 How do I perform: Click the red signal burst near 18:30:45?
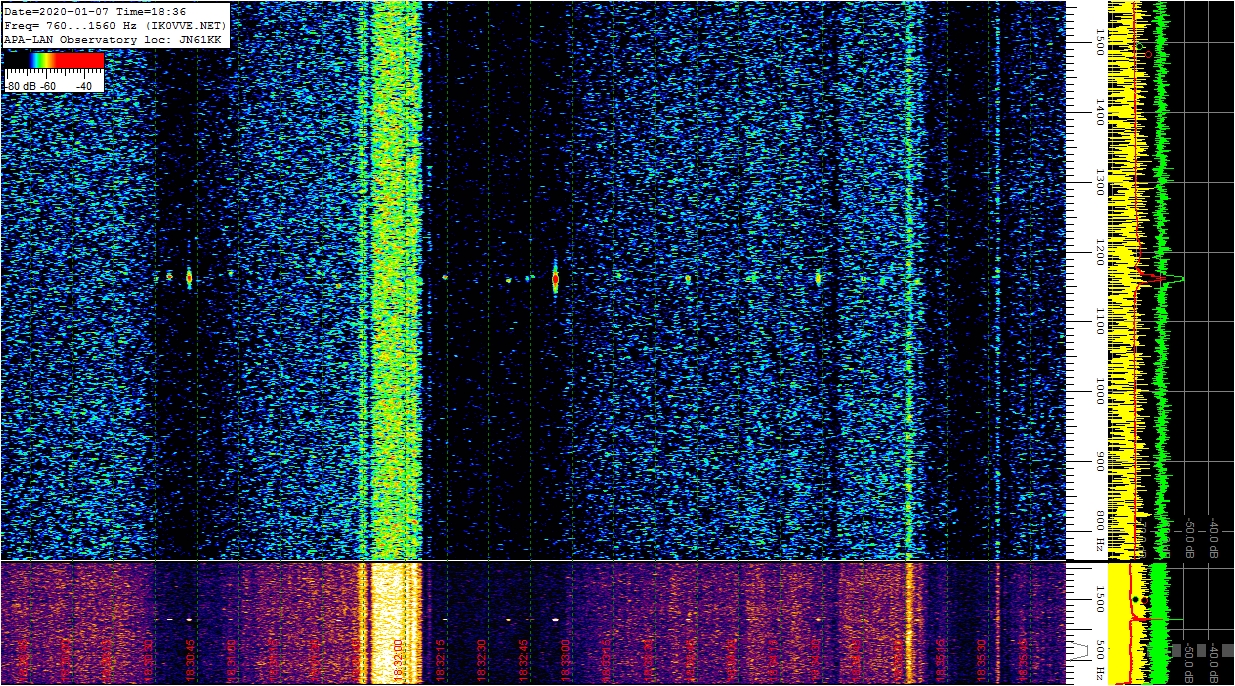(188, 278)
